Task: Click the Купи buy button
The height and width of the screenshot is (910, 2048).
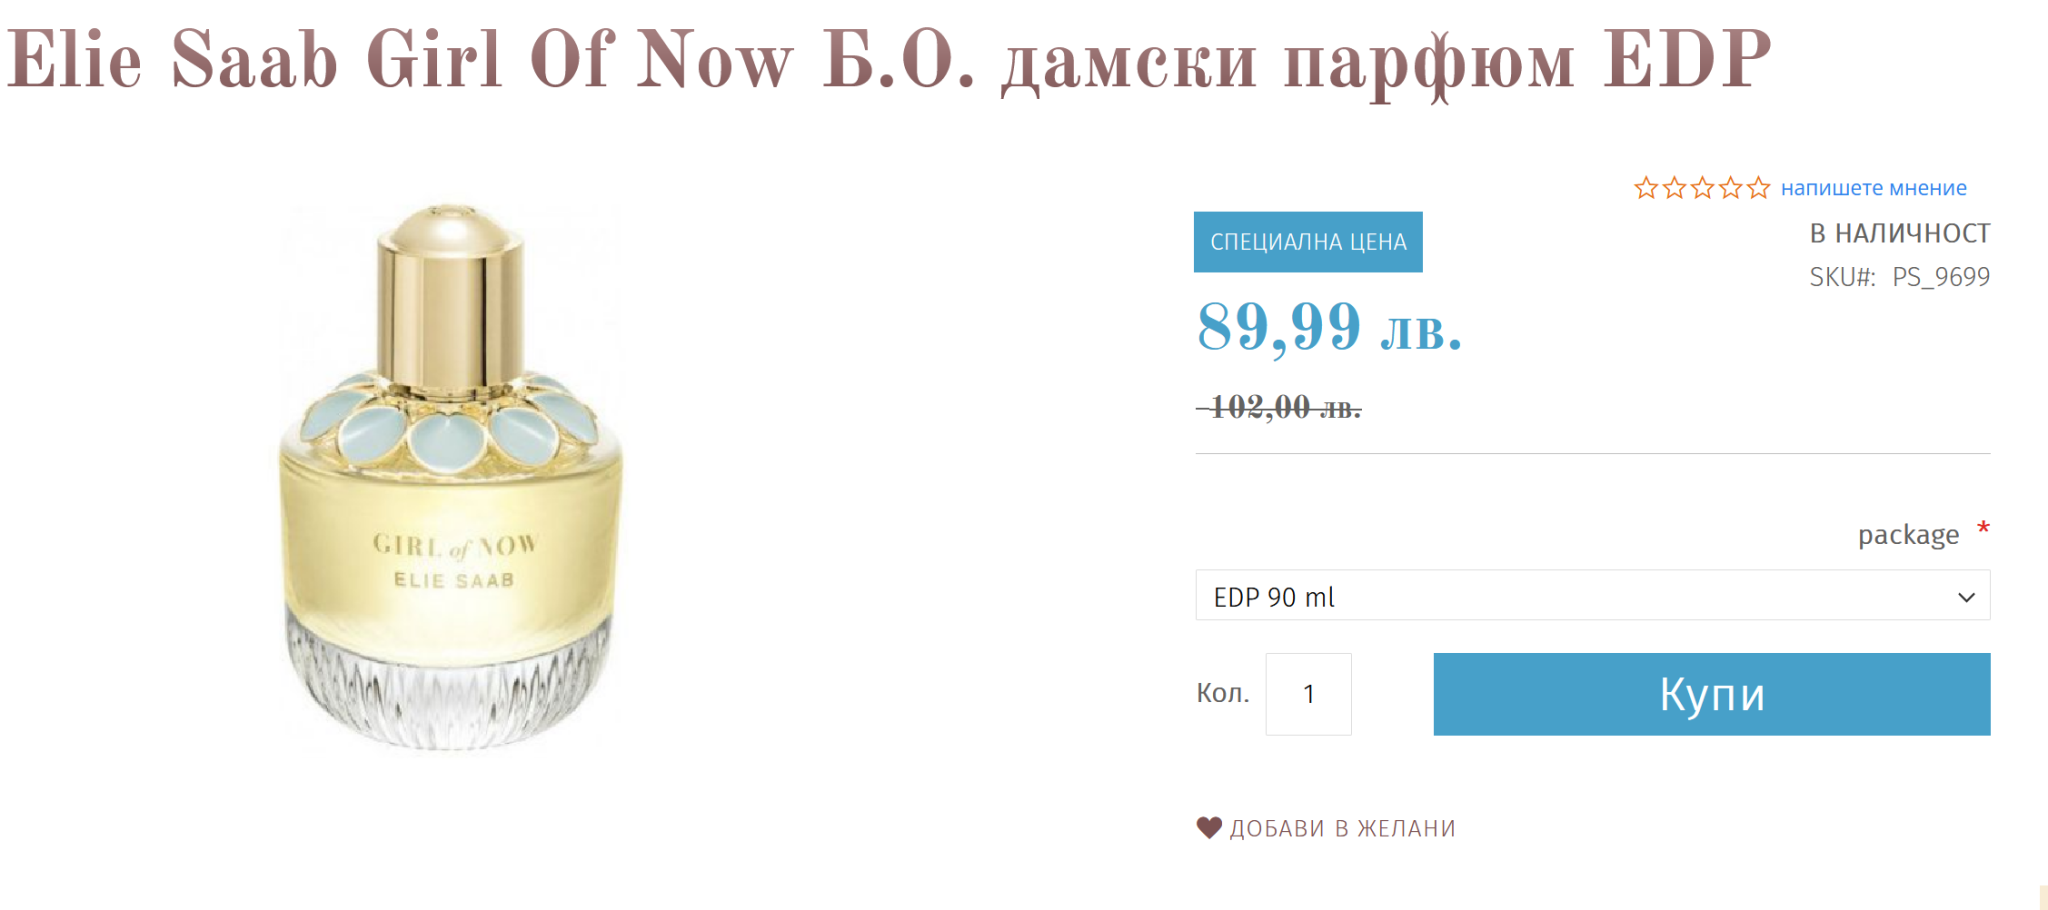Action: pyautogui.click(x=1711, y=694)
